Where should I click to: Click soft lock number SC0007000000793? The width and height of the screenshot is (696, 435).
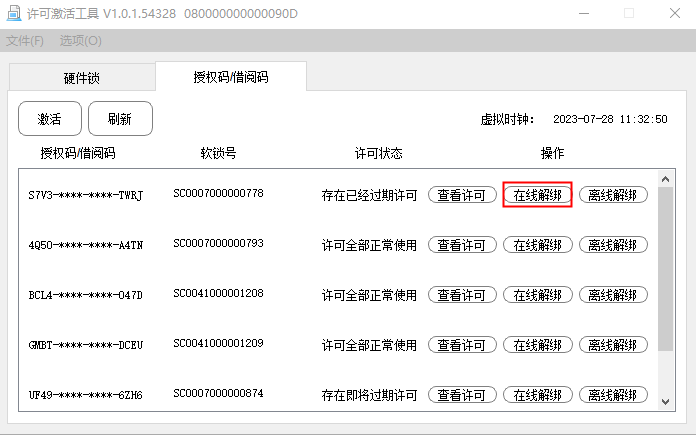coord(218,243)
